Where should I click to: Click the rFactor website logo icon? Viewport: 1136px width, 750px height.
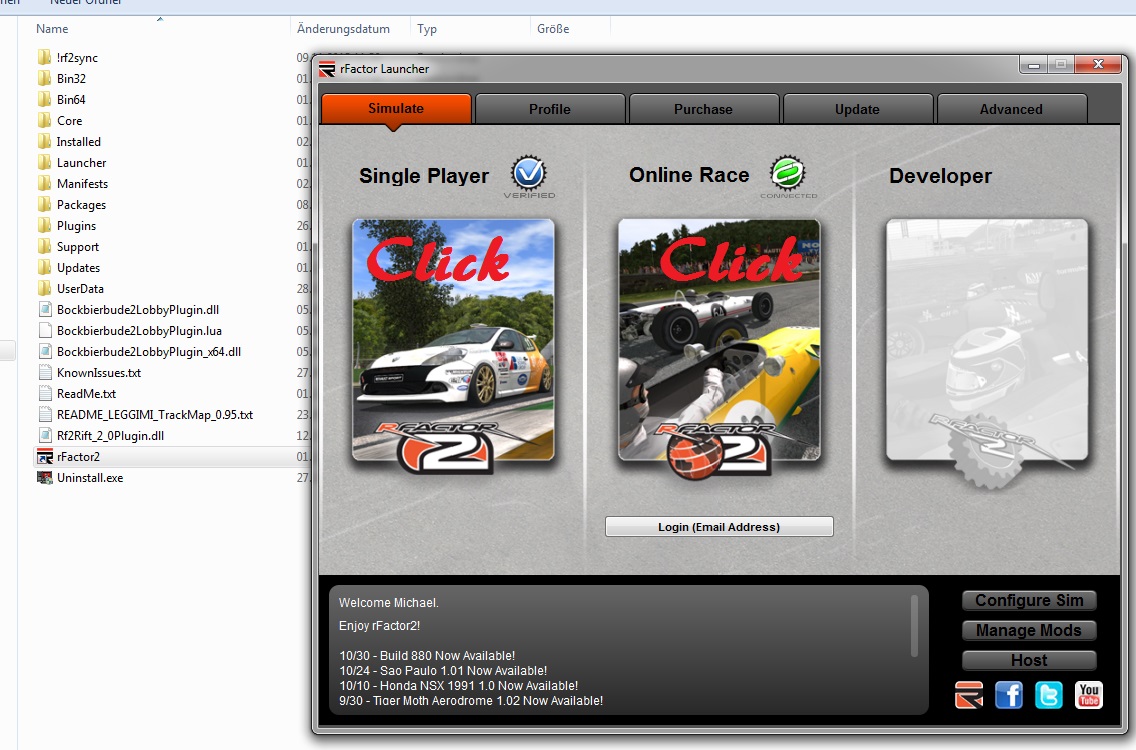pos(969,694)
